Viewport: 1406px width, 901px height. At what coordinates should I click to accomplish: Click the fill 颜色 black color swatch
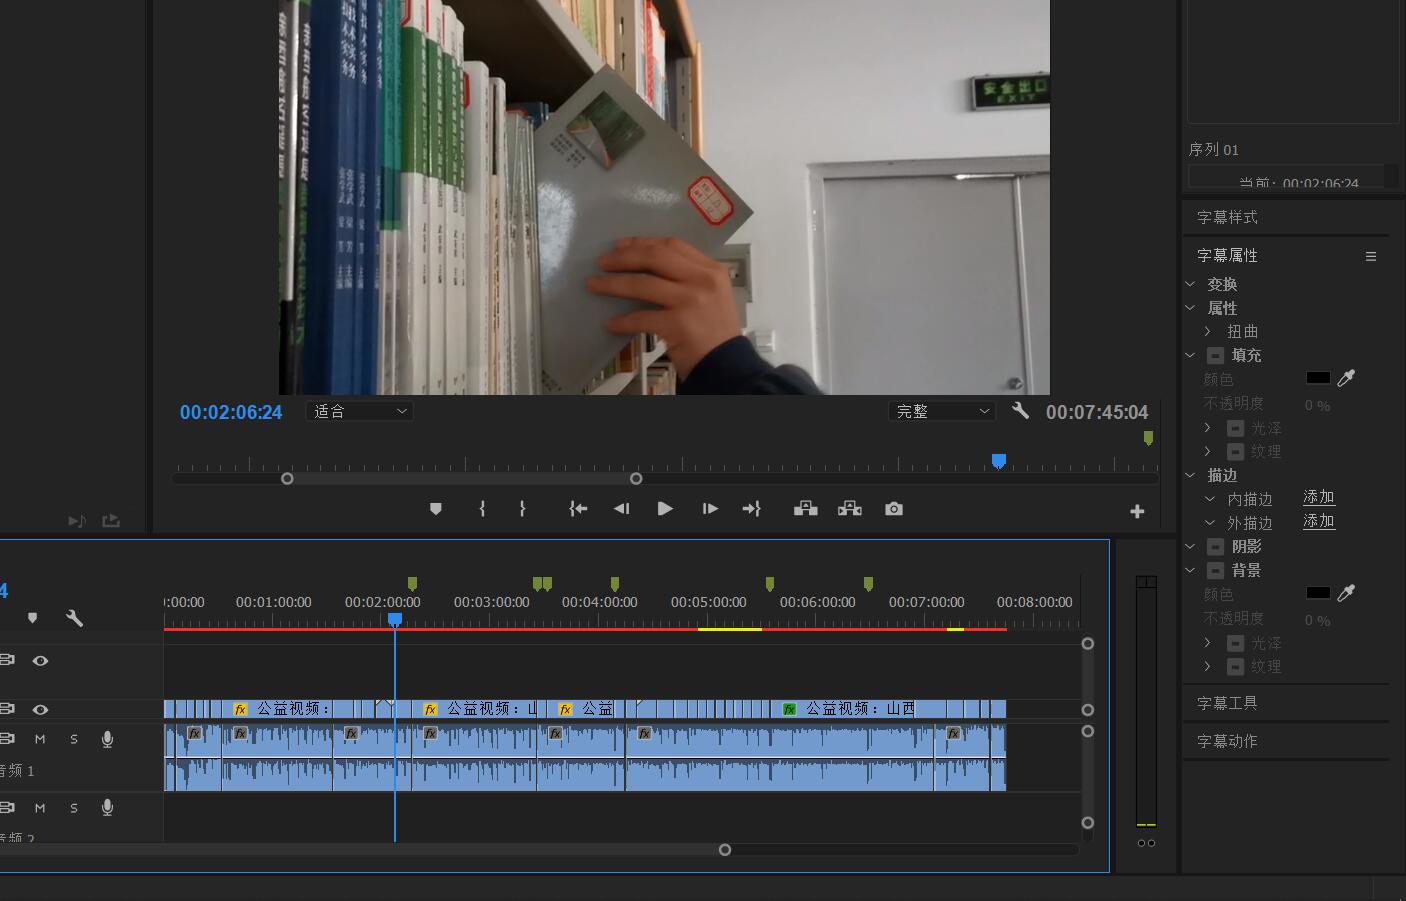1318,378
